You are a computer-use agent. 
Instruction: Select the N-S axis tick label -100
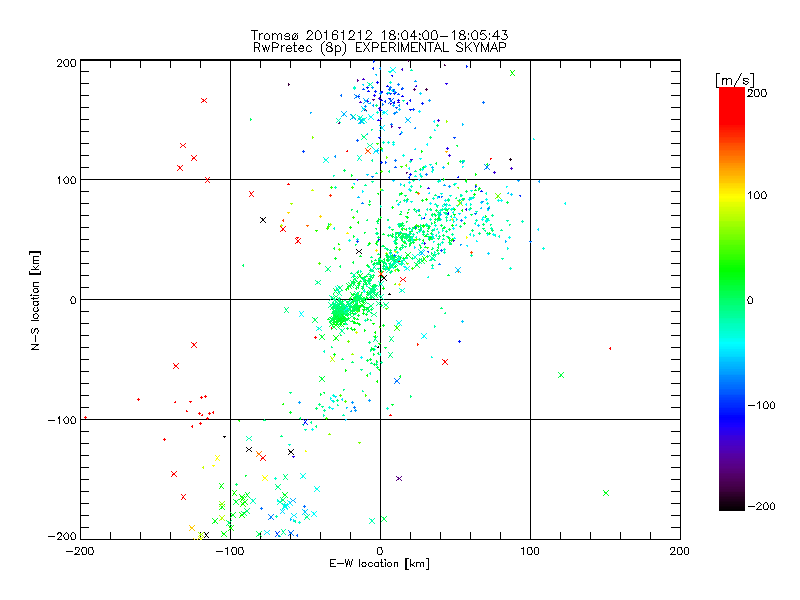coord(62,420)
